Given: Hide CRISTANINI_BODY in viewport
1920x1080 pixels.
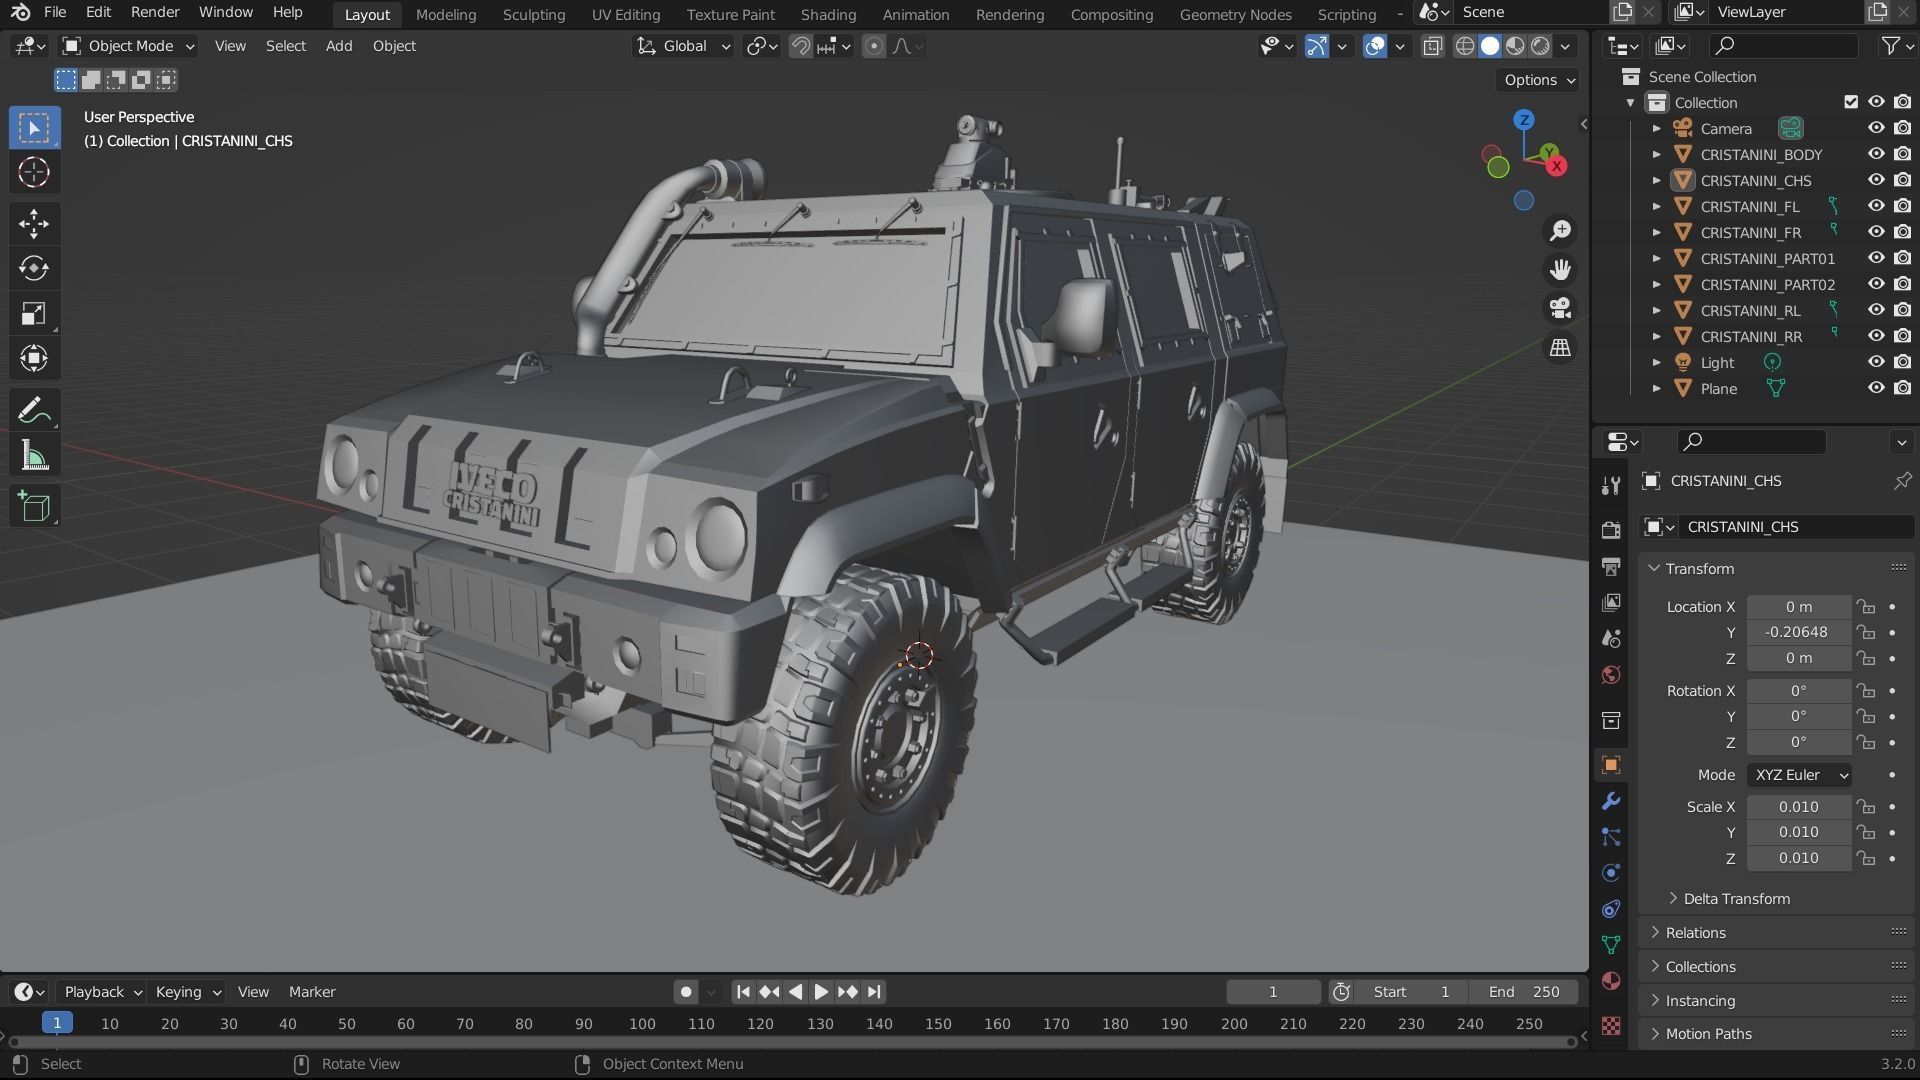Looking at the screenshot, I should pyautogui.click(x=1876, y=154).
